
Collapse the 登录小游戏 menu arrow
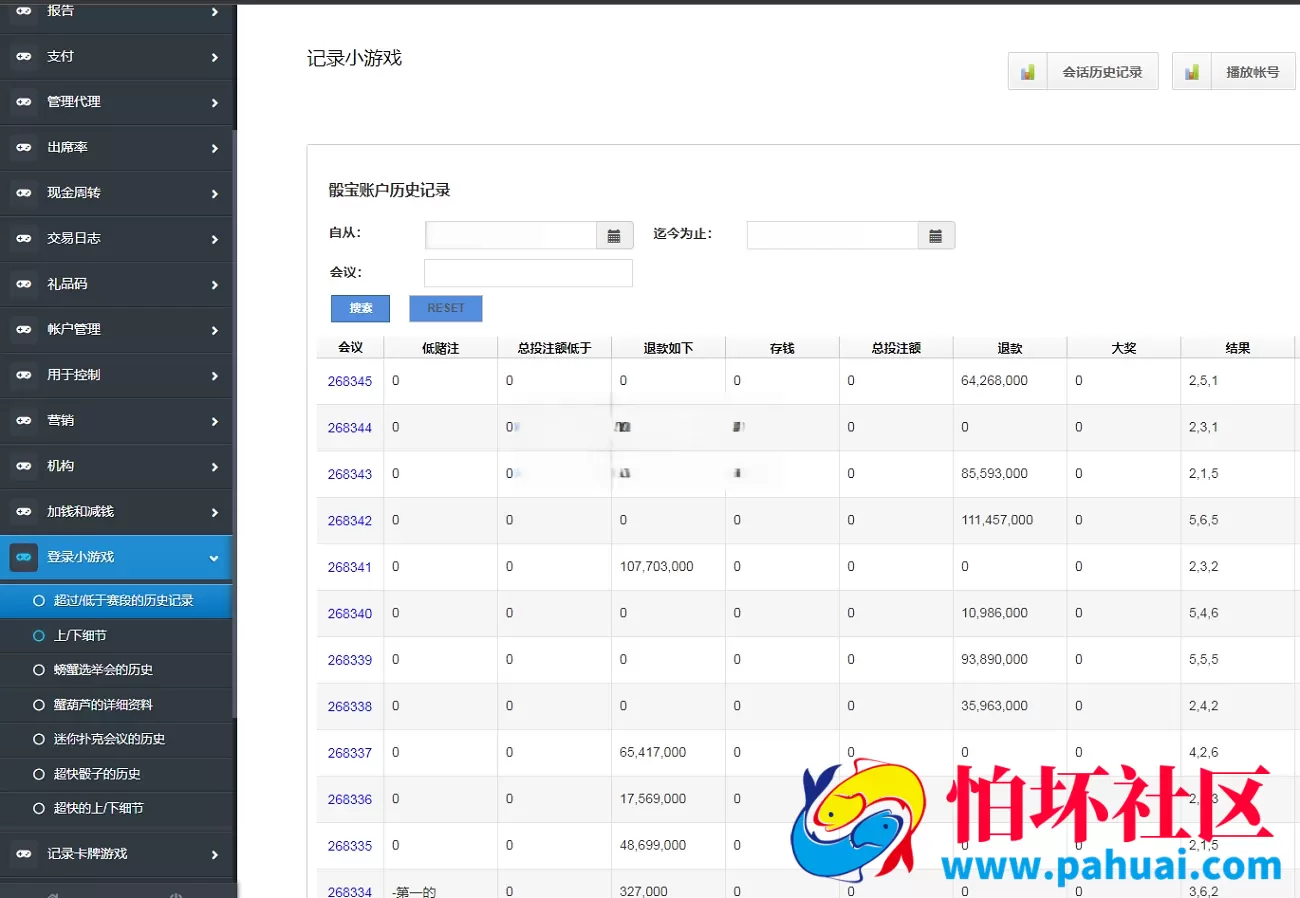point(214,559)
